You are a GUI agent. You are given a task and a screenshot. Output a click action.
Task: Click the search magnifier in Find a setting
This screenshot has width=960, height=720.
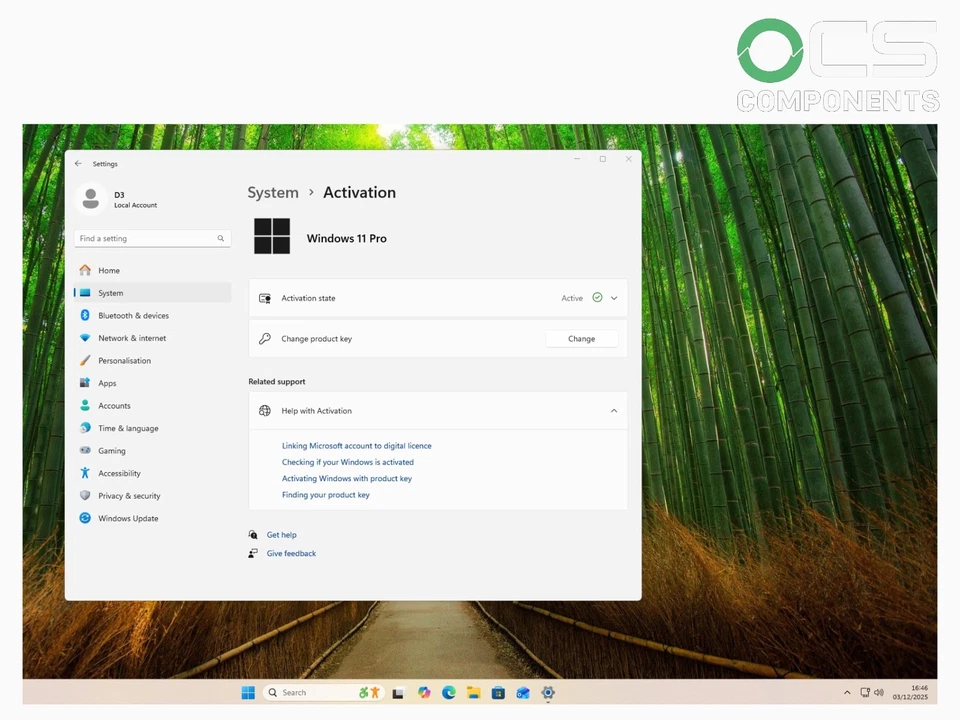pos(220,238)
